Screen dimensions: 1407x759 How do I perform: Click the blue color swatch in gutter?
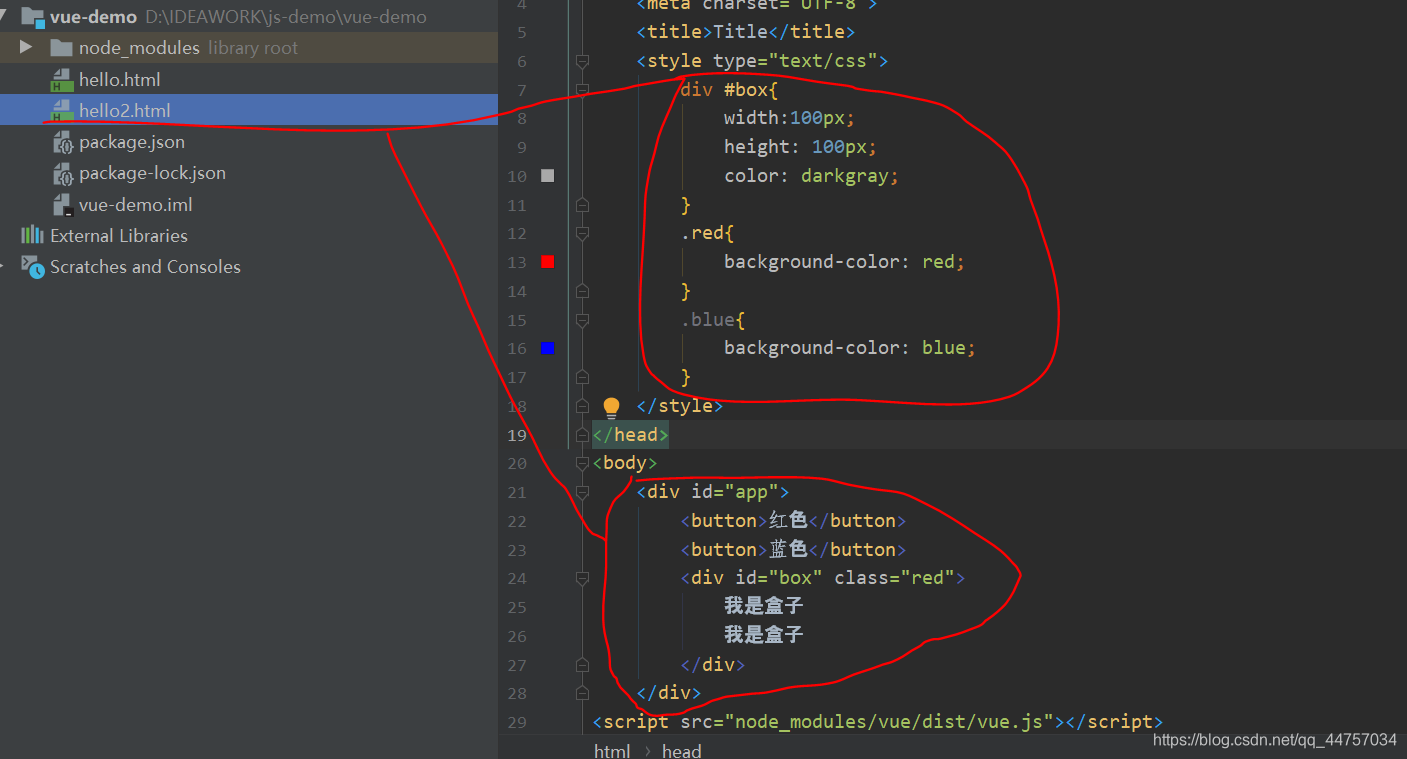[x=547, y=348]
